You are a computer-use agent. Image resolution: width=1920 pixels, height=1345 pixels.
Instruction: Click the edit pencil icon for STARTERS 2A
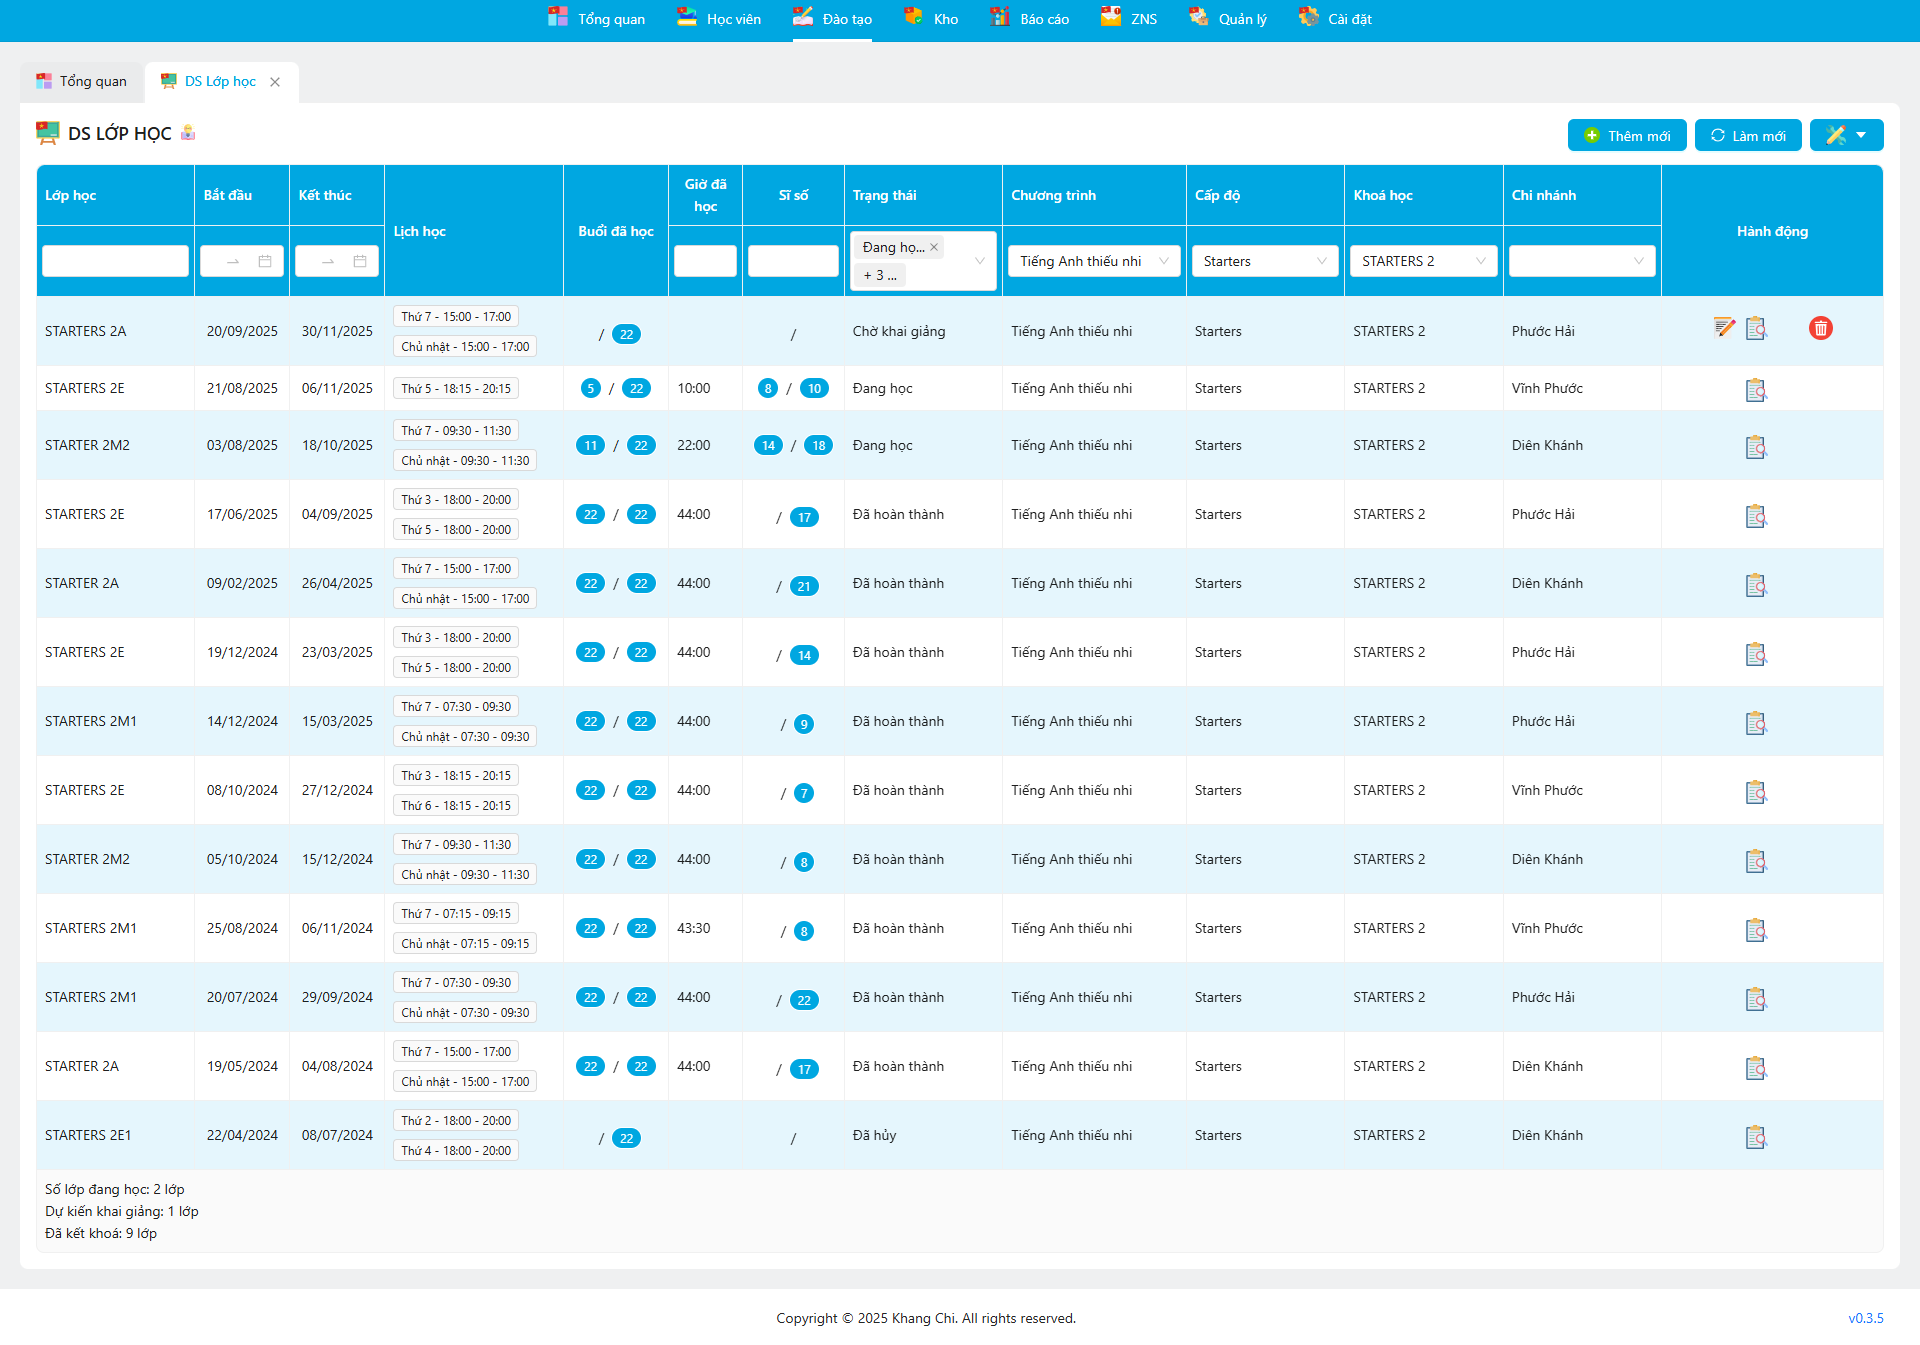(x=1724, y=328)
